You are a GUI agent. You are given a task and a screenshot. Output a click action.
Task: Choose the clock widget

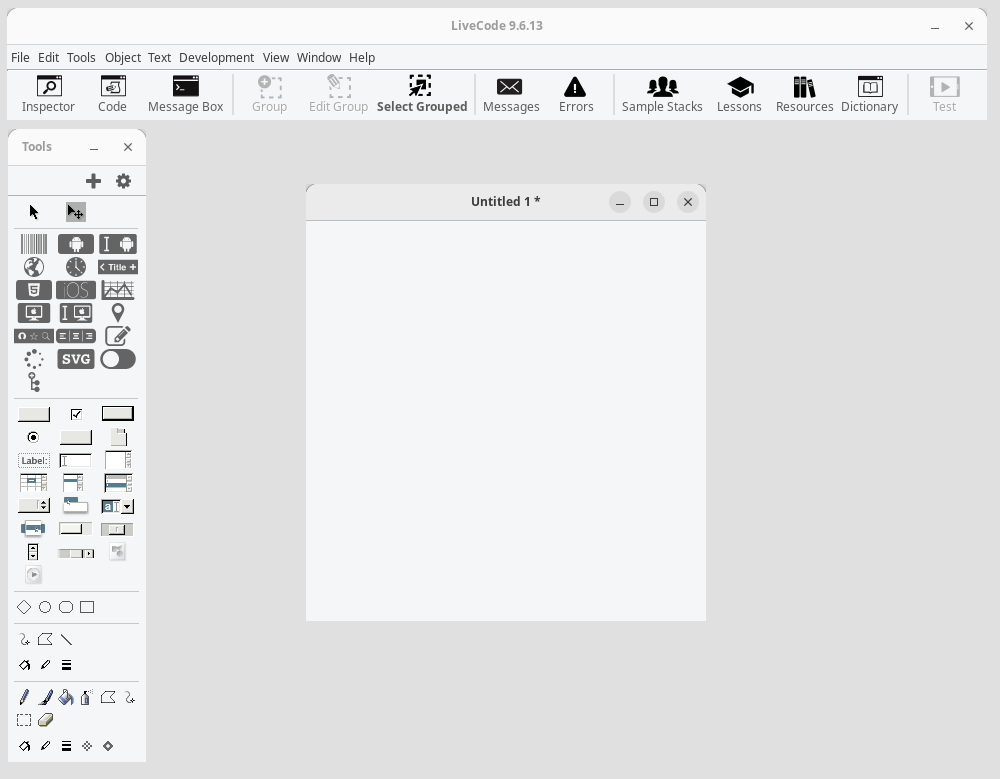tap(76, 267)
